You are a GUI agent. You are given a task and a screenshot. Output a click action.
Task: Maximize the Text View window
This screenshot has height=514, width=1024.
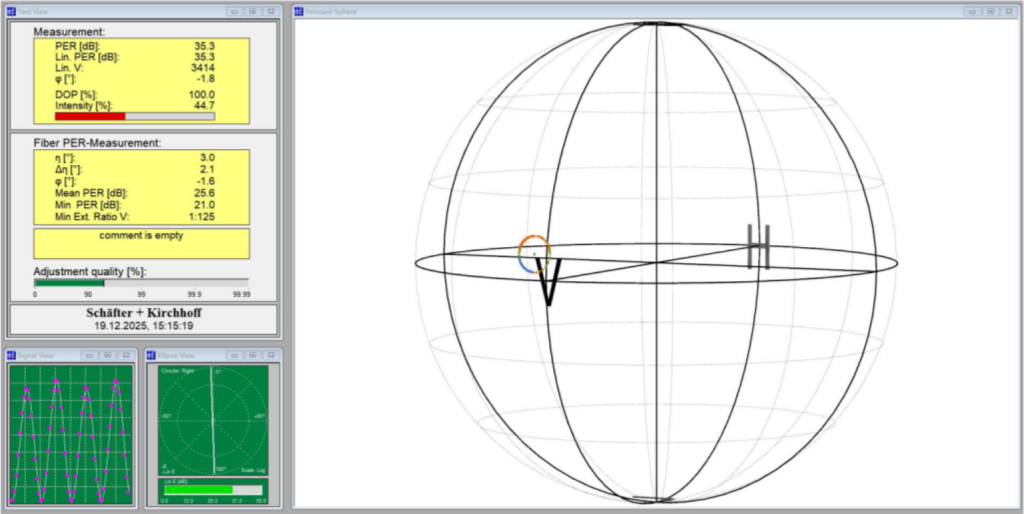(252, 11)
